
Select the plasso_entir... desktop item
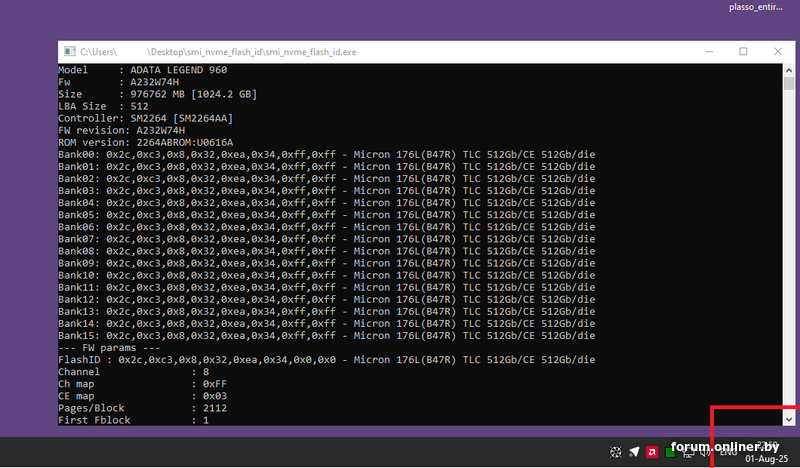756,7
